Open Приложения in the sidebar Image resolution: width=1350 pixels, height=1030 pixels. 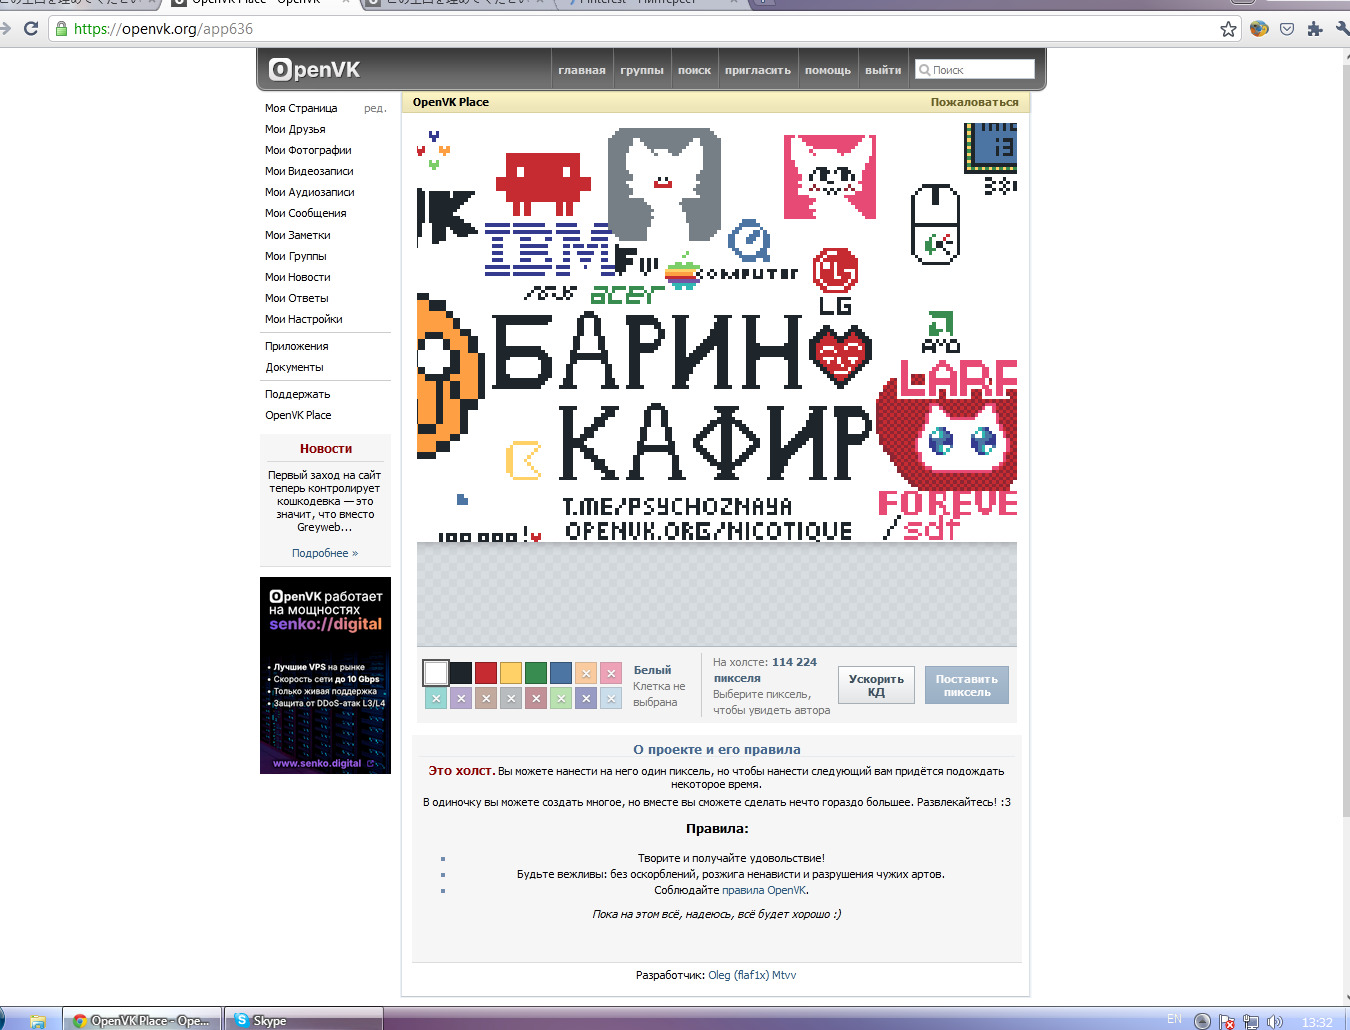tap(297, 346)
